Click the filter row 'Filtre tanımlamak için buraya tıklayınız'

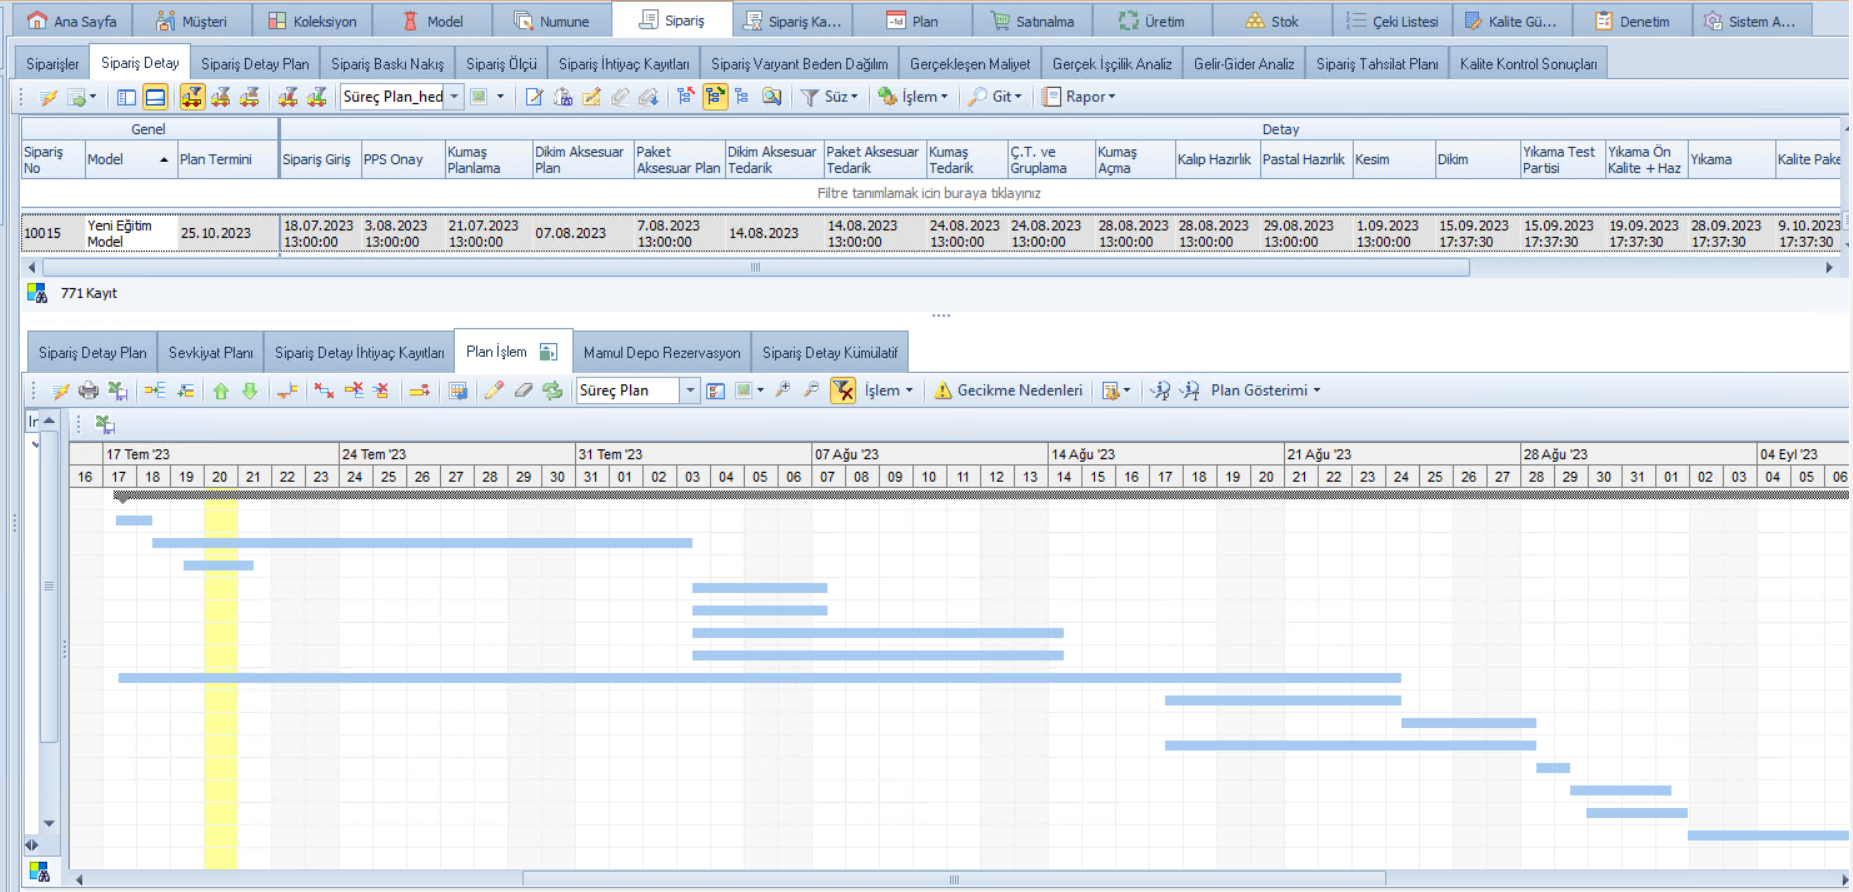929,193
